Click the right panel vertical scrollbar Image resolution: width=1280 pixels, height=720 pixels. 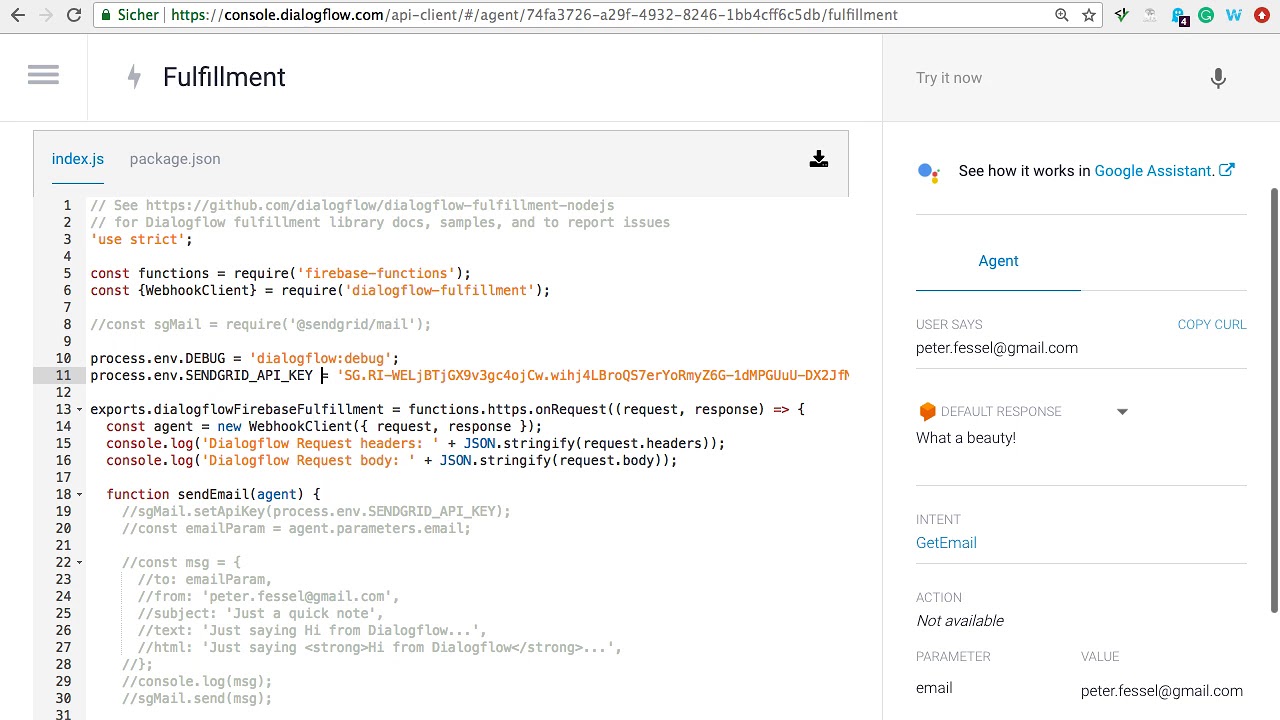(1274, 400)
